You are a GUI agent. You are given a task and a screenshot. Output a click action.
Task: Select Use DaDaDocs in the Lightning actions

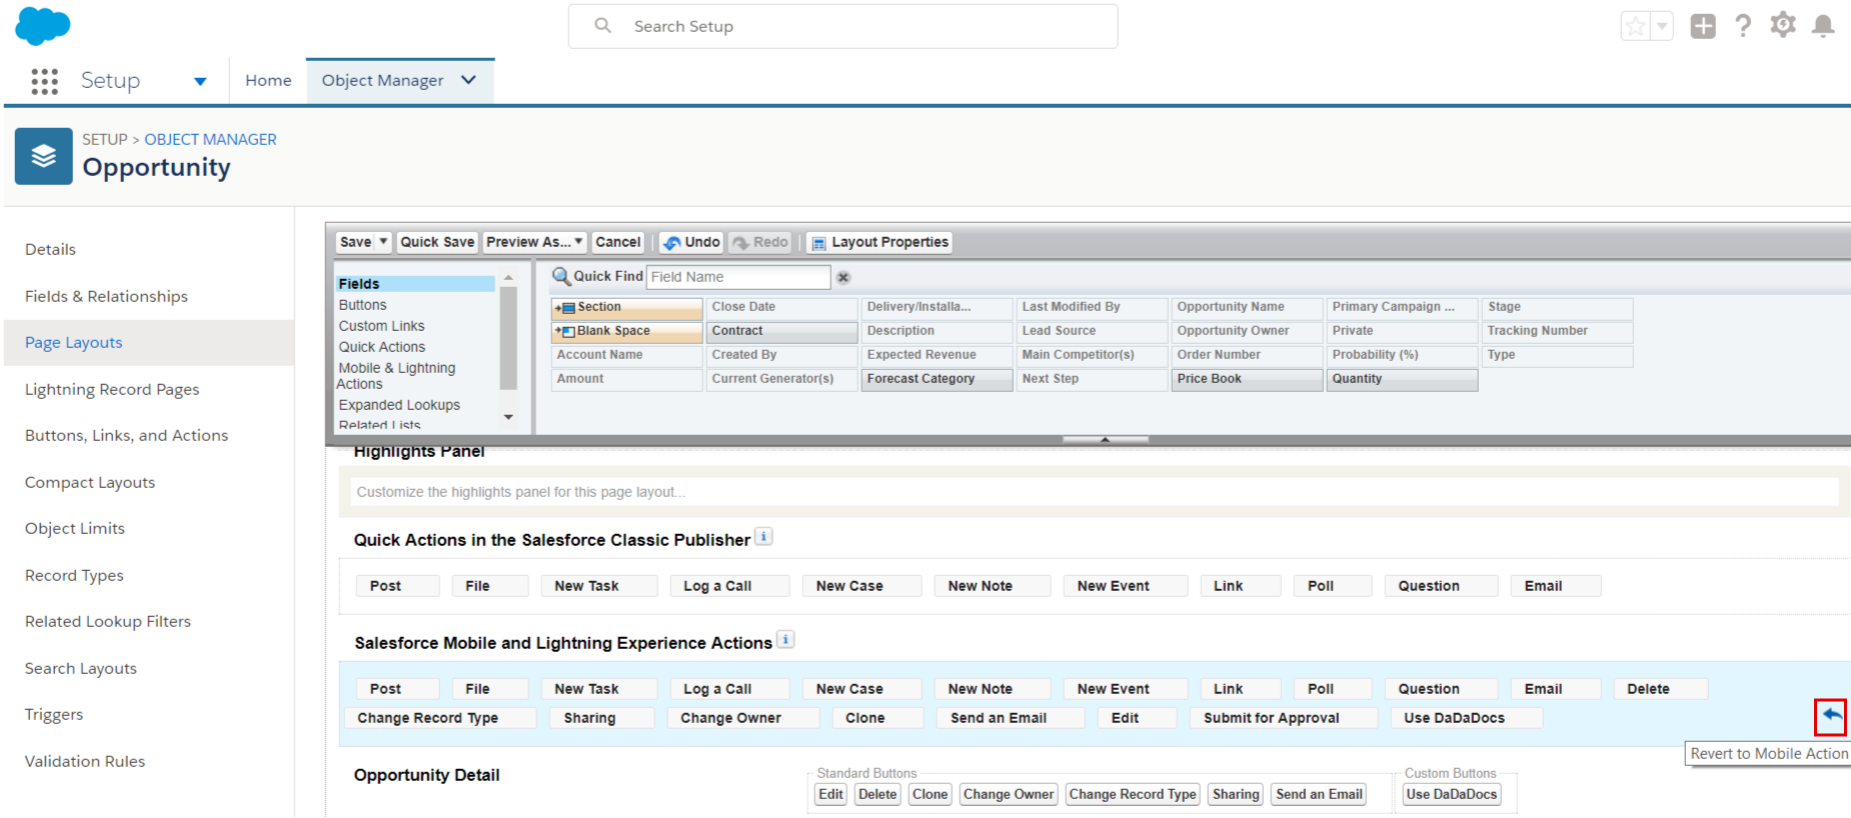(1466, 718)
